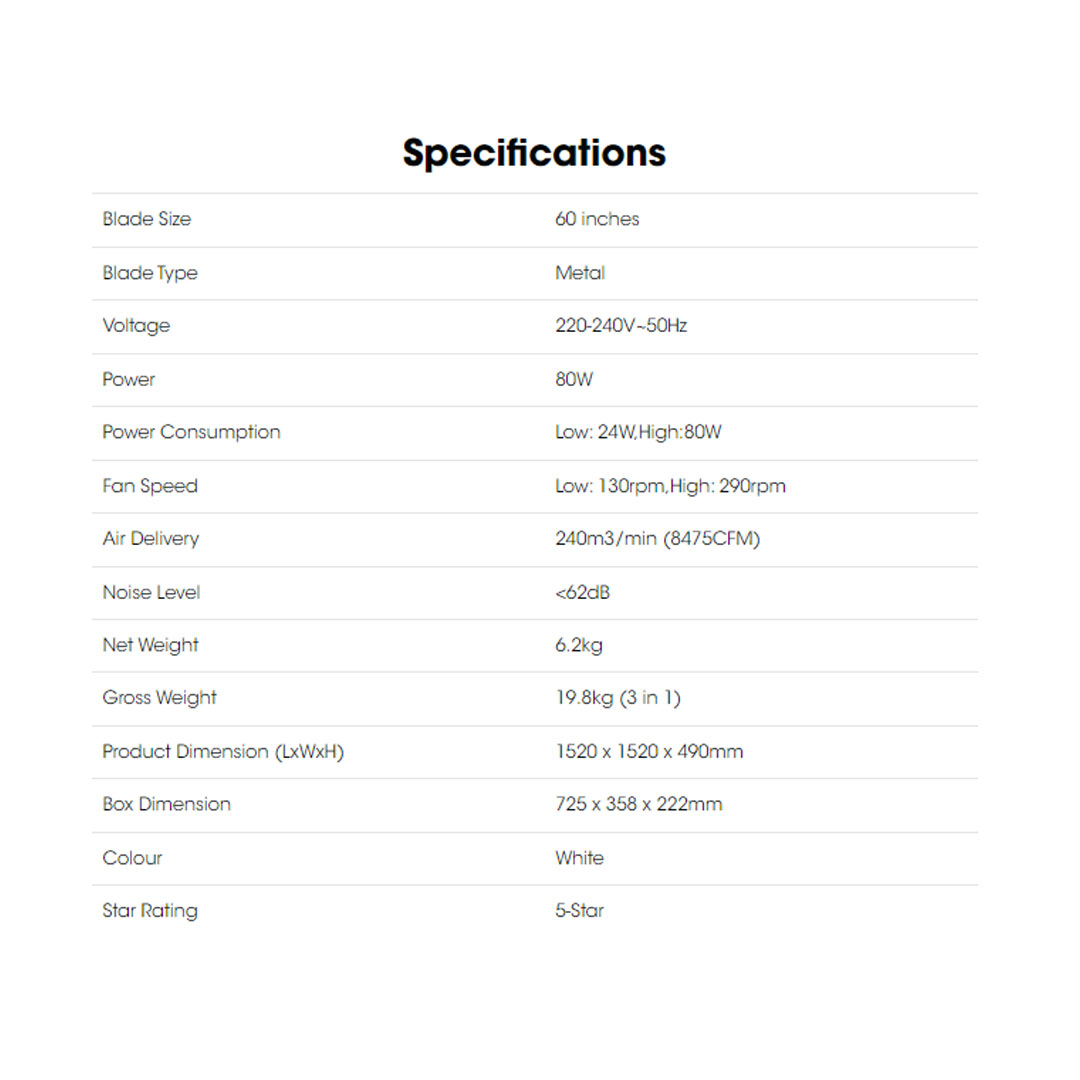This screenshot has height=1080, width=1080.
Task: Select the 130rpm/290rpm fan speed value
Action: click(x=670, y=486)
